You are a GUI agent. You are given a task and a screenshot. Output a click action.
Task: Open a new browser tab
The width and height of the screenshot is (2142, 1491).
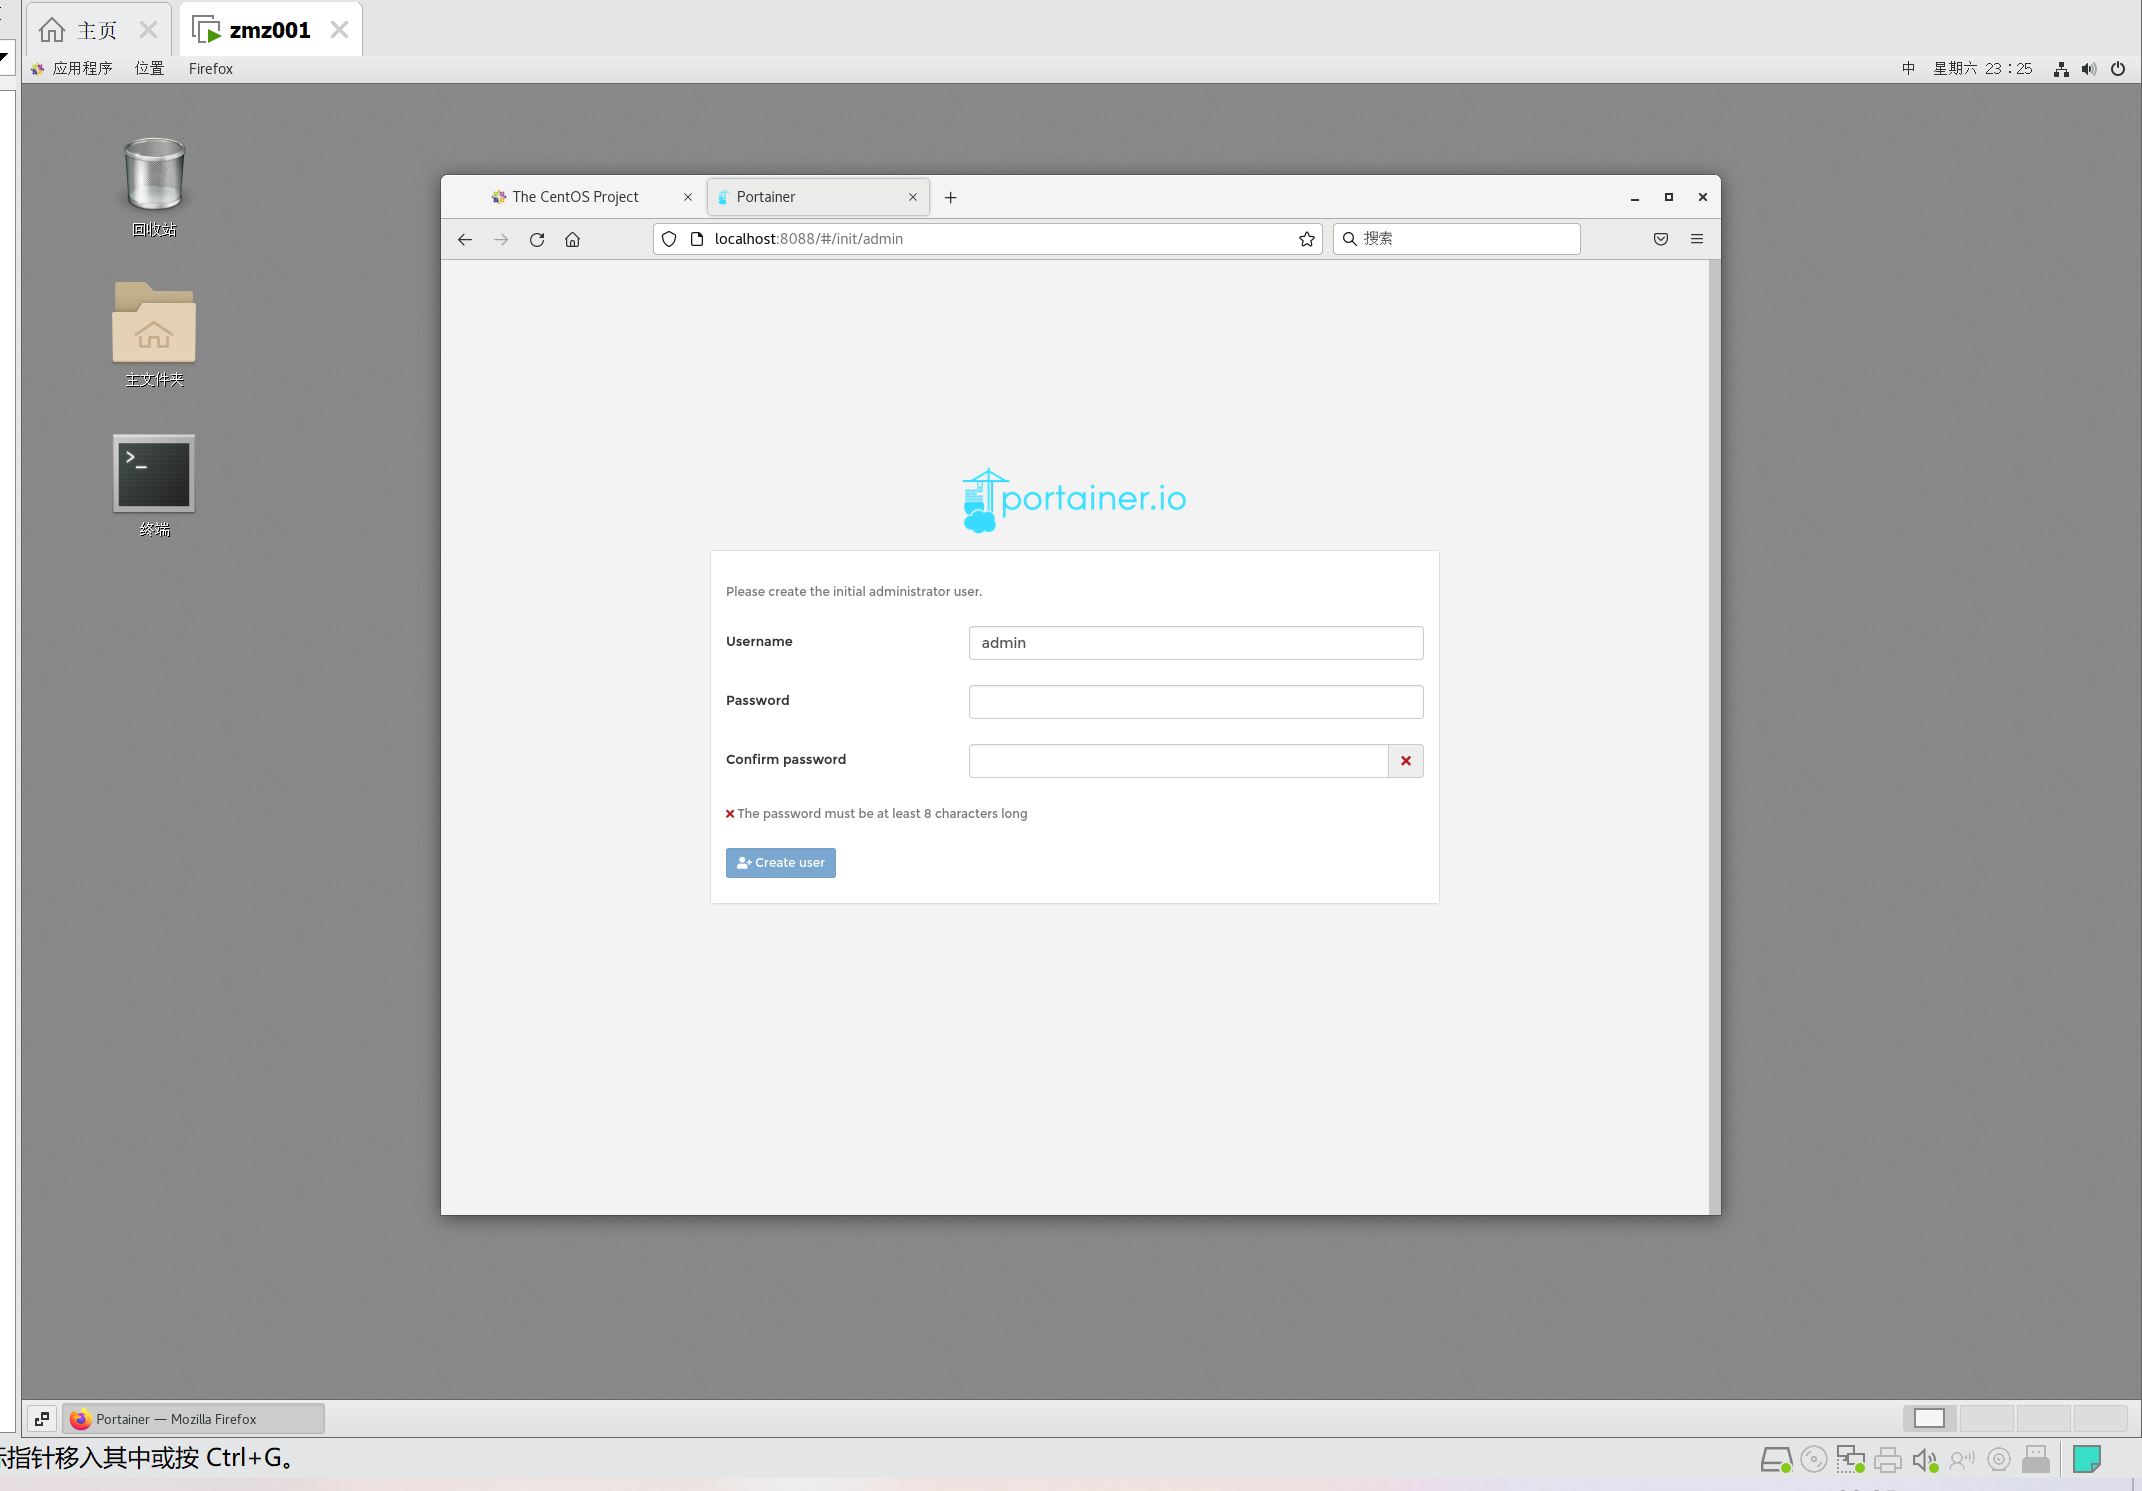(x=951, y=198)
